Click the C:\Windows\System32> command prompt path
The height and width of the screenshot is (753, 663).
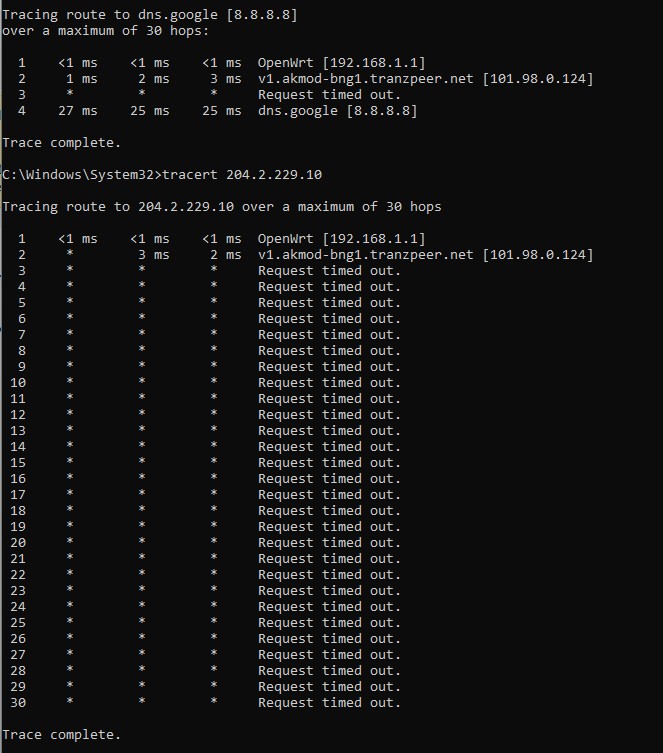[x=80, y=174]
